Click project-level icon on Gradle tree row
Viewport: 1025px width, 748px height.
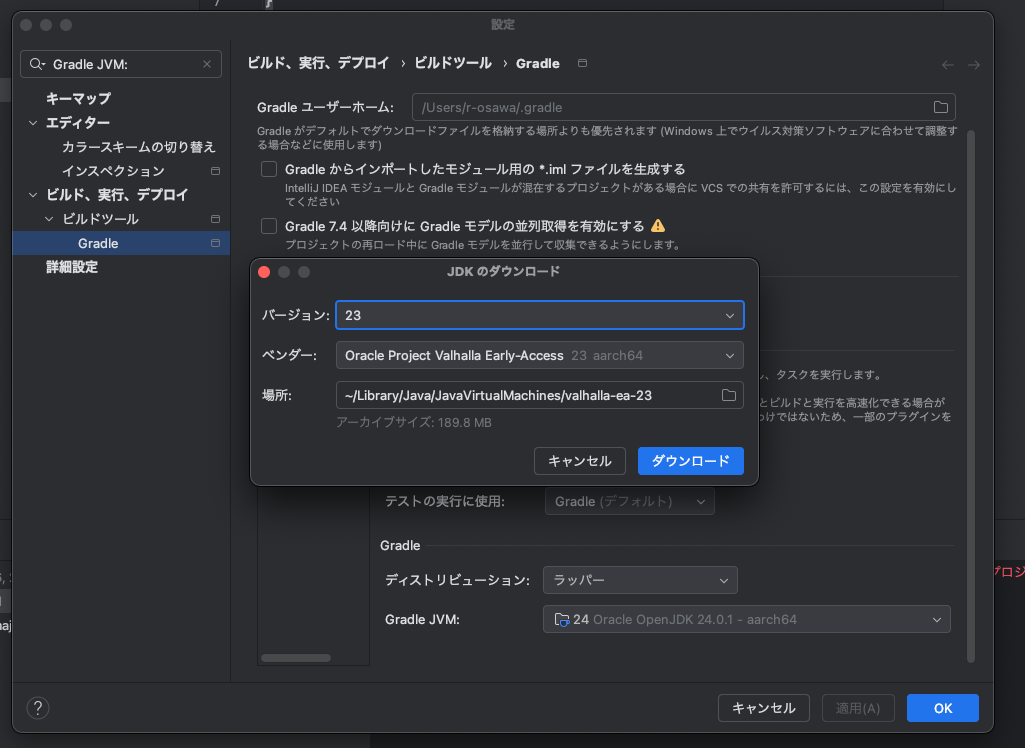[x=215, y=243]
